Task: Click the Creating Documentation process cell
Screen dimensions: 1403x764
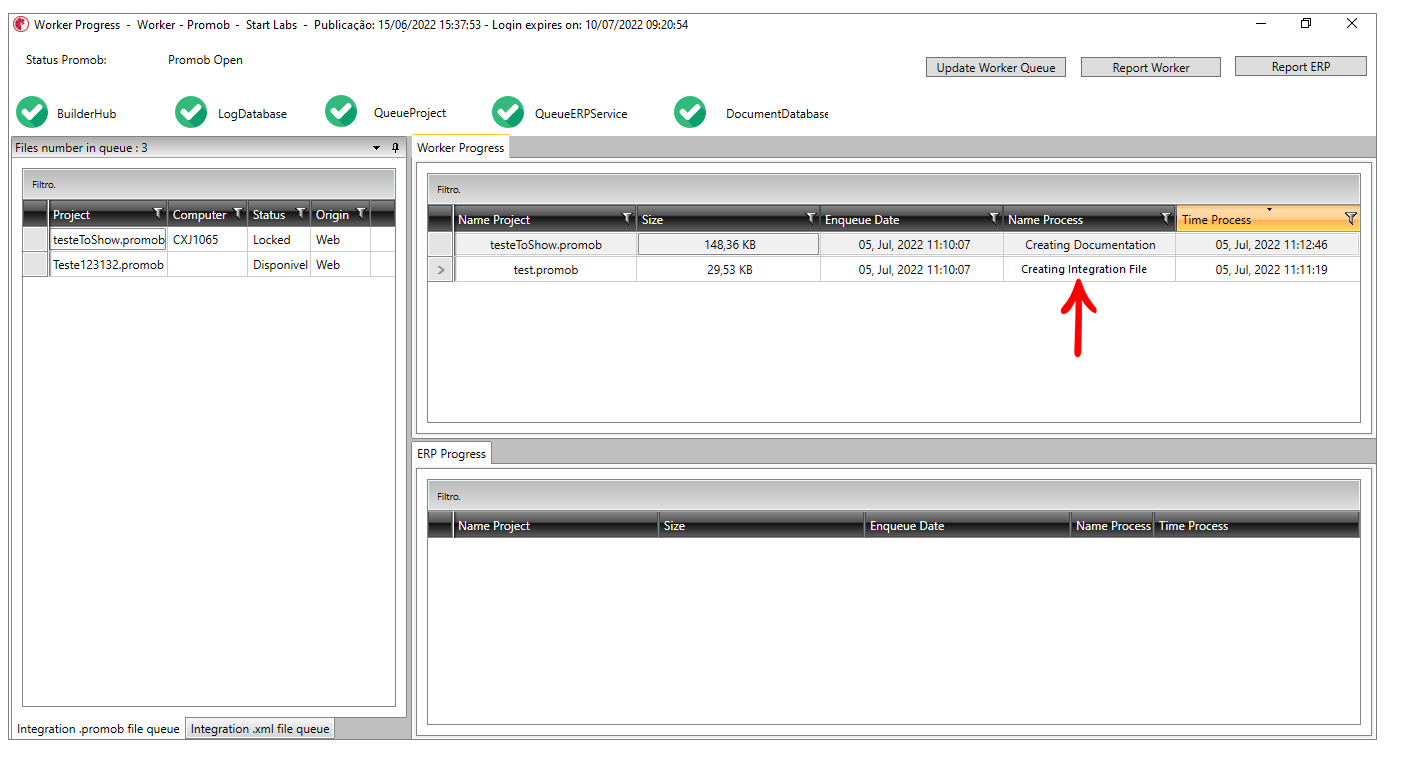Action: click(x=1090, y=245)
